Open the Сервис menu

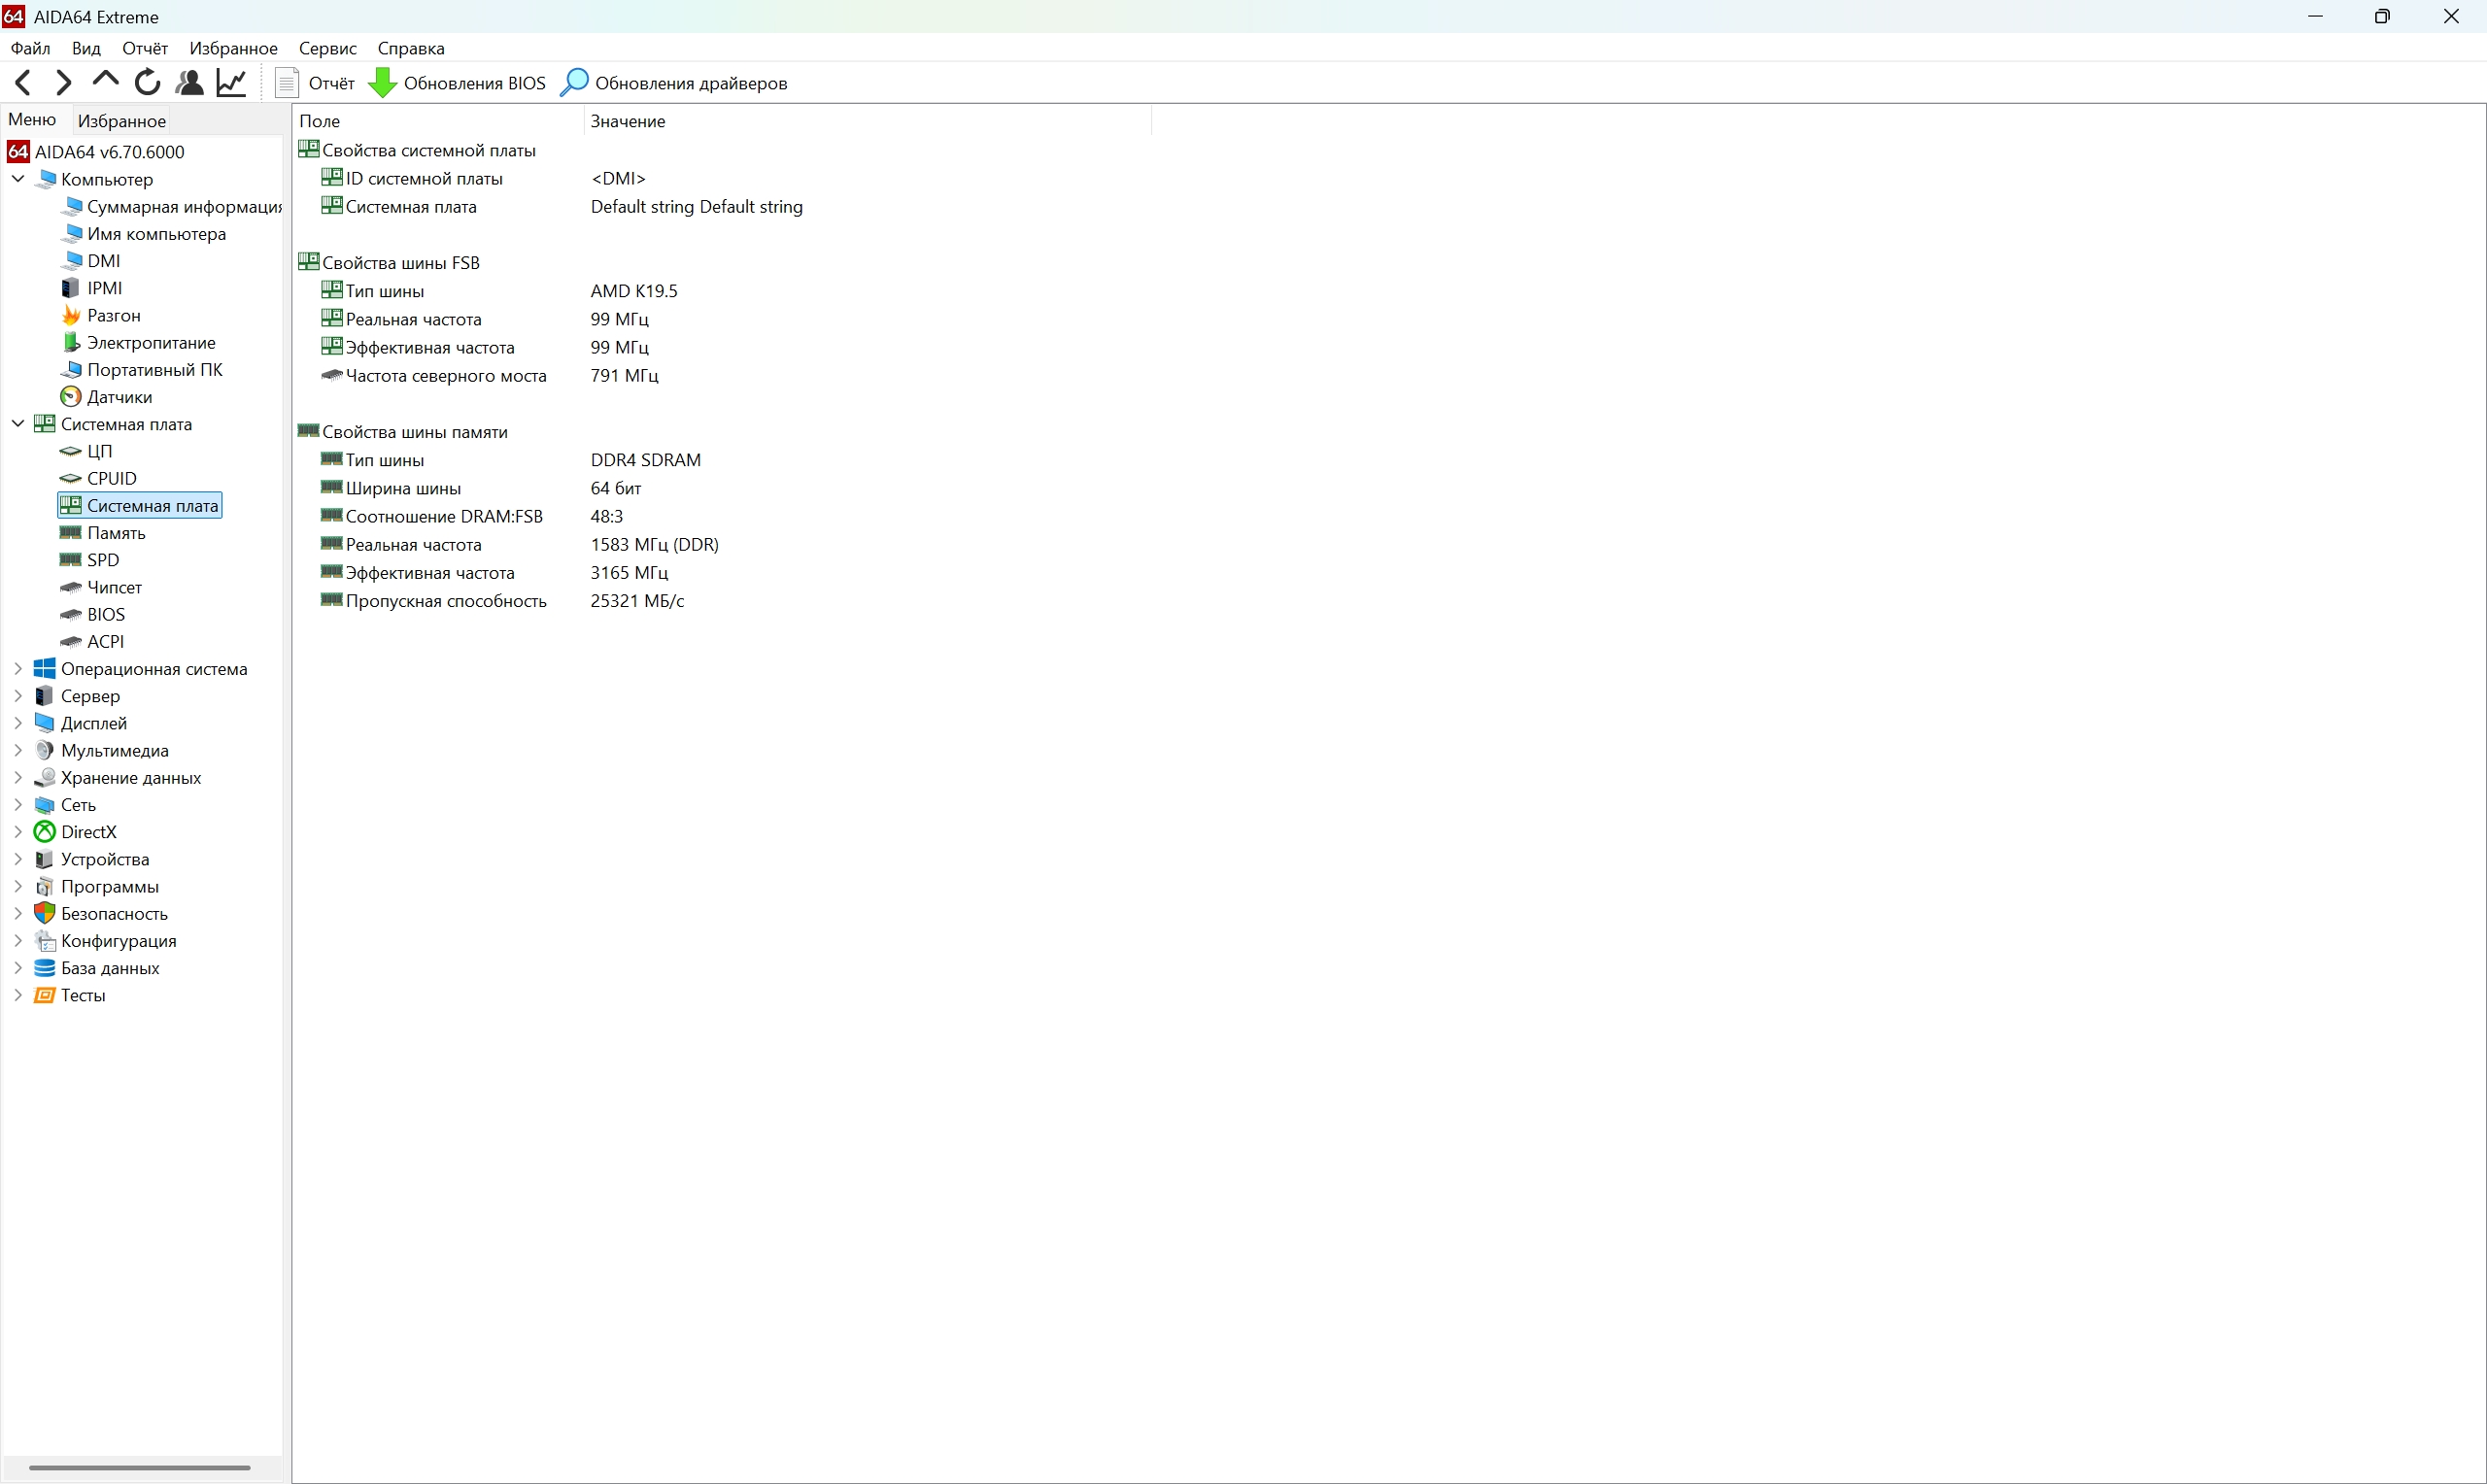point(327,48)
